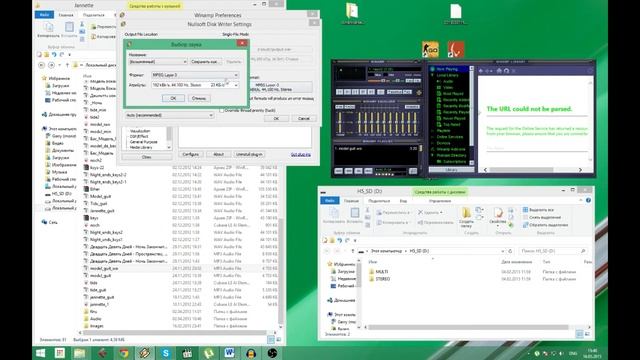Click refresh icon beside HS_SD address bar

pyautogui.click(x=510, y=251)
